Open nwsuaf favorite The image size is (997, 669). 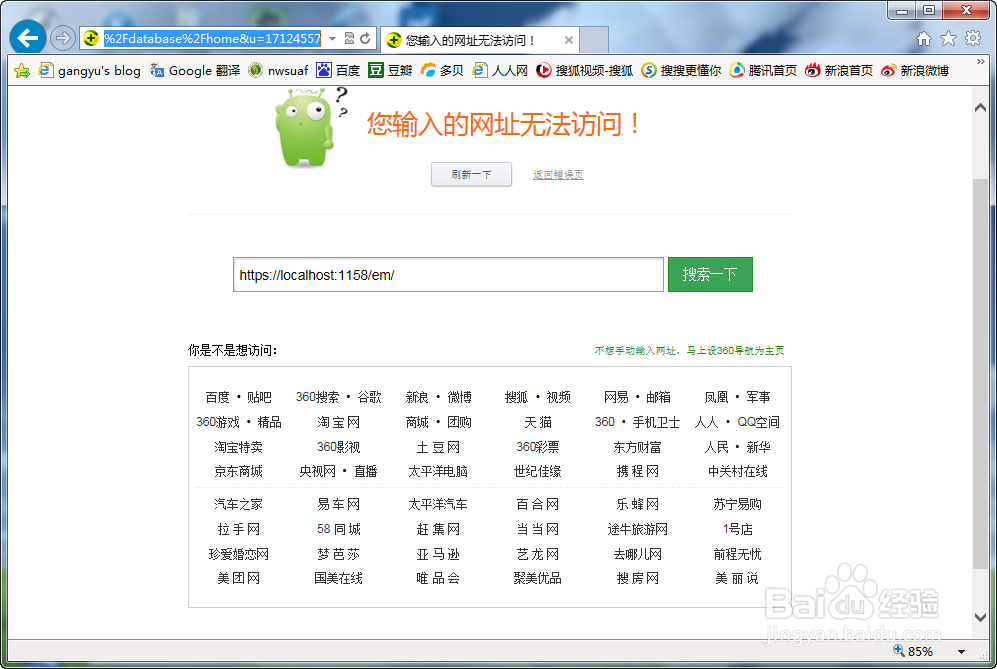(278, 71)
